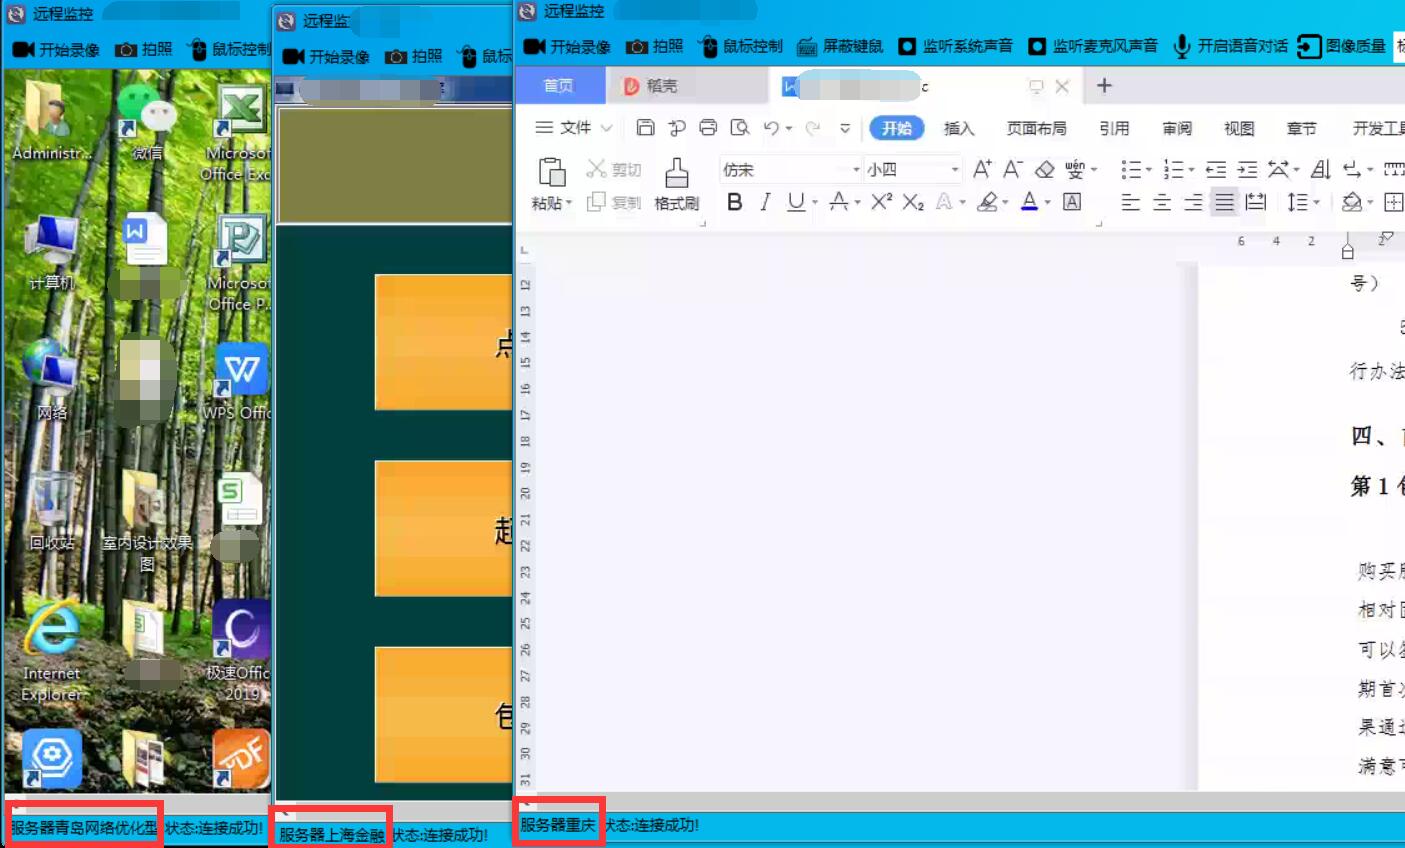1405x848 pixels.
Task: Click the increase font size A+ icon
Action: [x=982, y=169]
